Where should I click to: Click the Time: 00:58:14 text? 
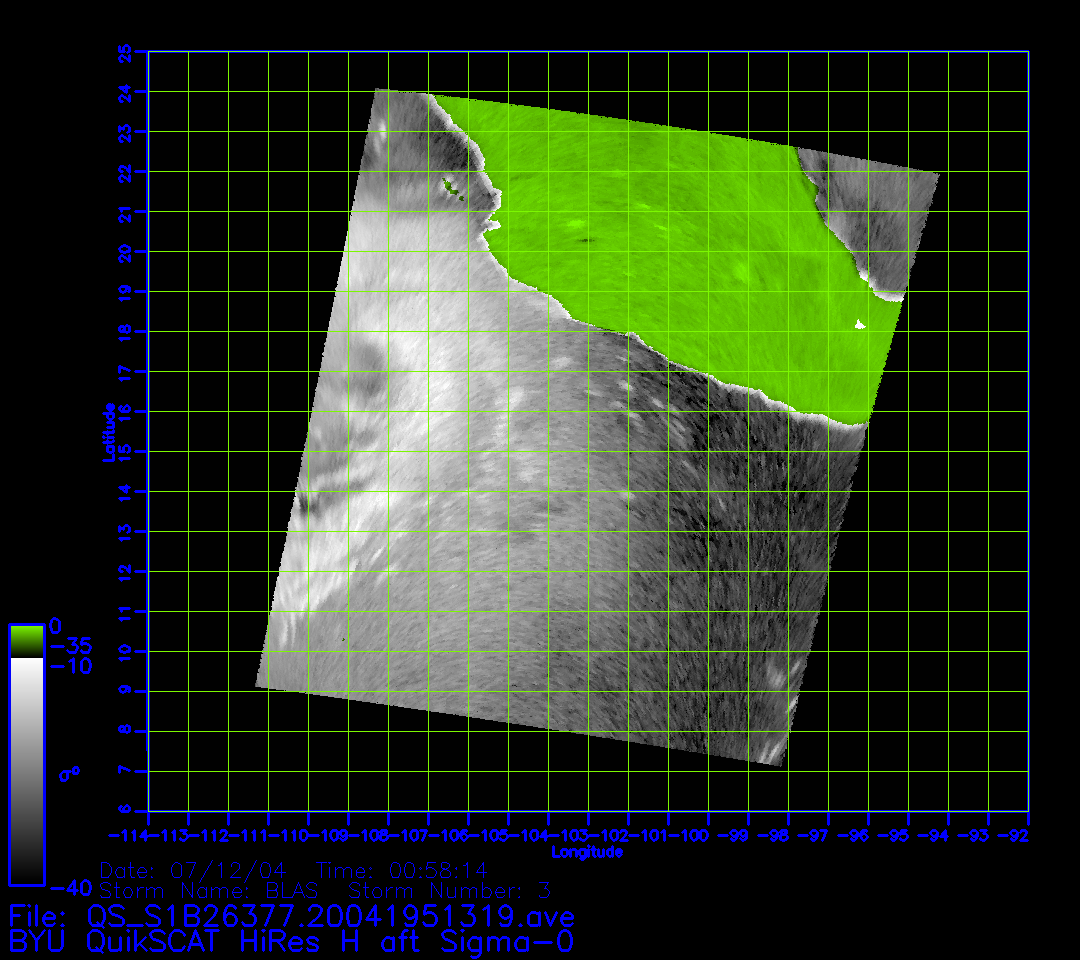[402, 870]
